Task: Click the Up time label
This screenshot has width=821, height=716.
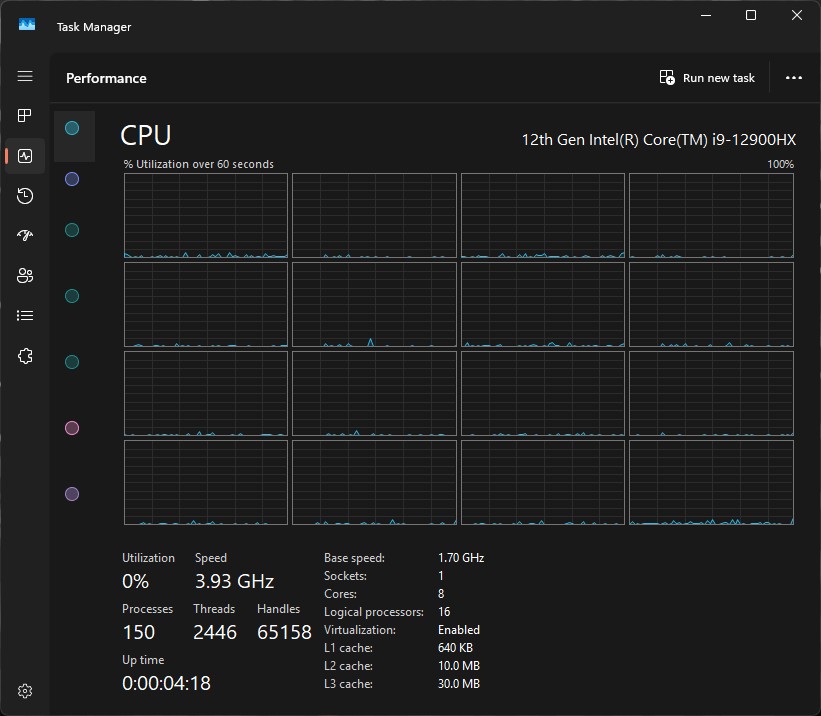Action: 143,660
